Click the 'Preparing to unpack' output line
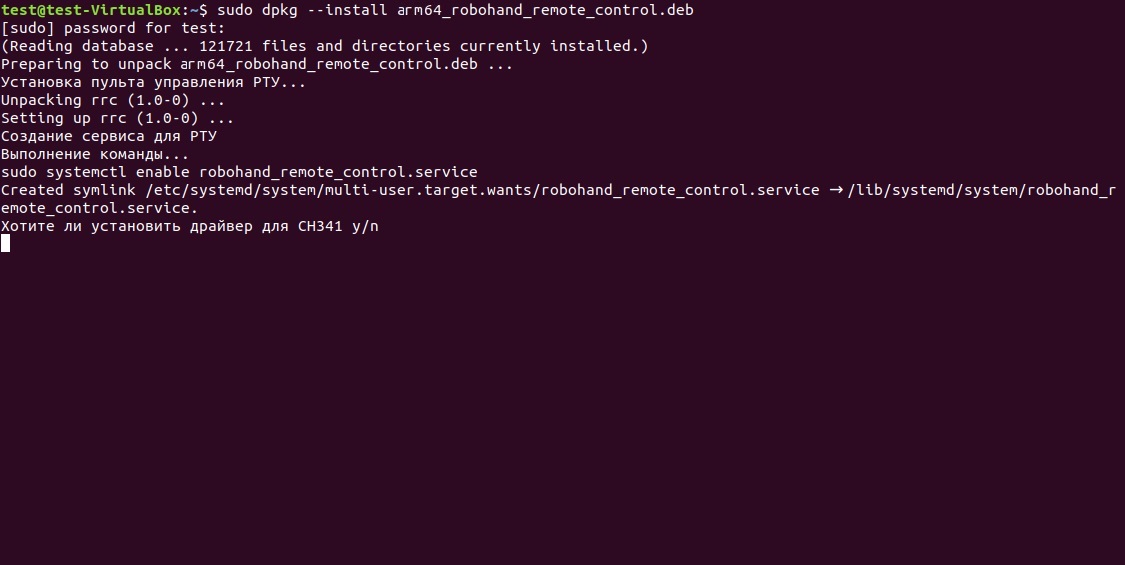The width and height of the screenshot is (1125, 565). pyautogui.click(x=257, y=64)
